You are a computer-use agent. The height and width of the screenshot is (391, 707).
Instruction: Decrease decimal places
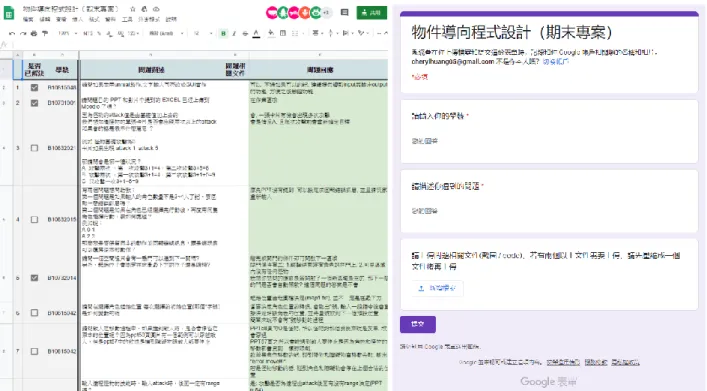coord(110,33)
